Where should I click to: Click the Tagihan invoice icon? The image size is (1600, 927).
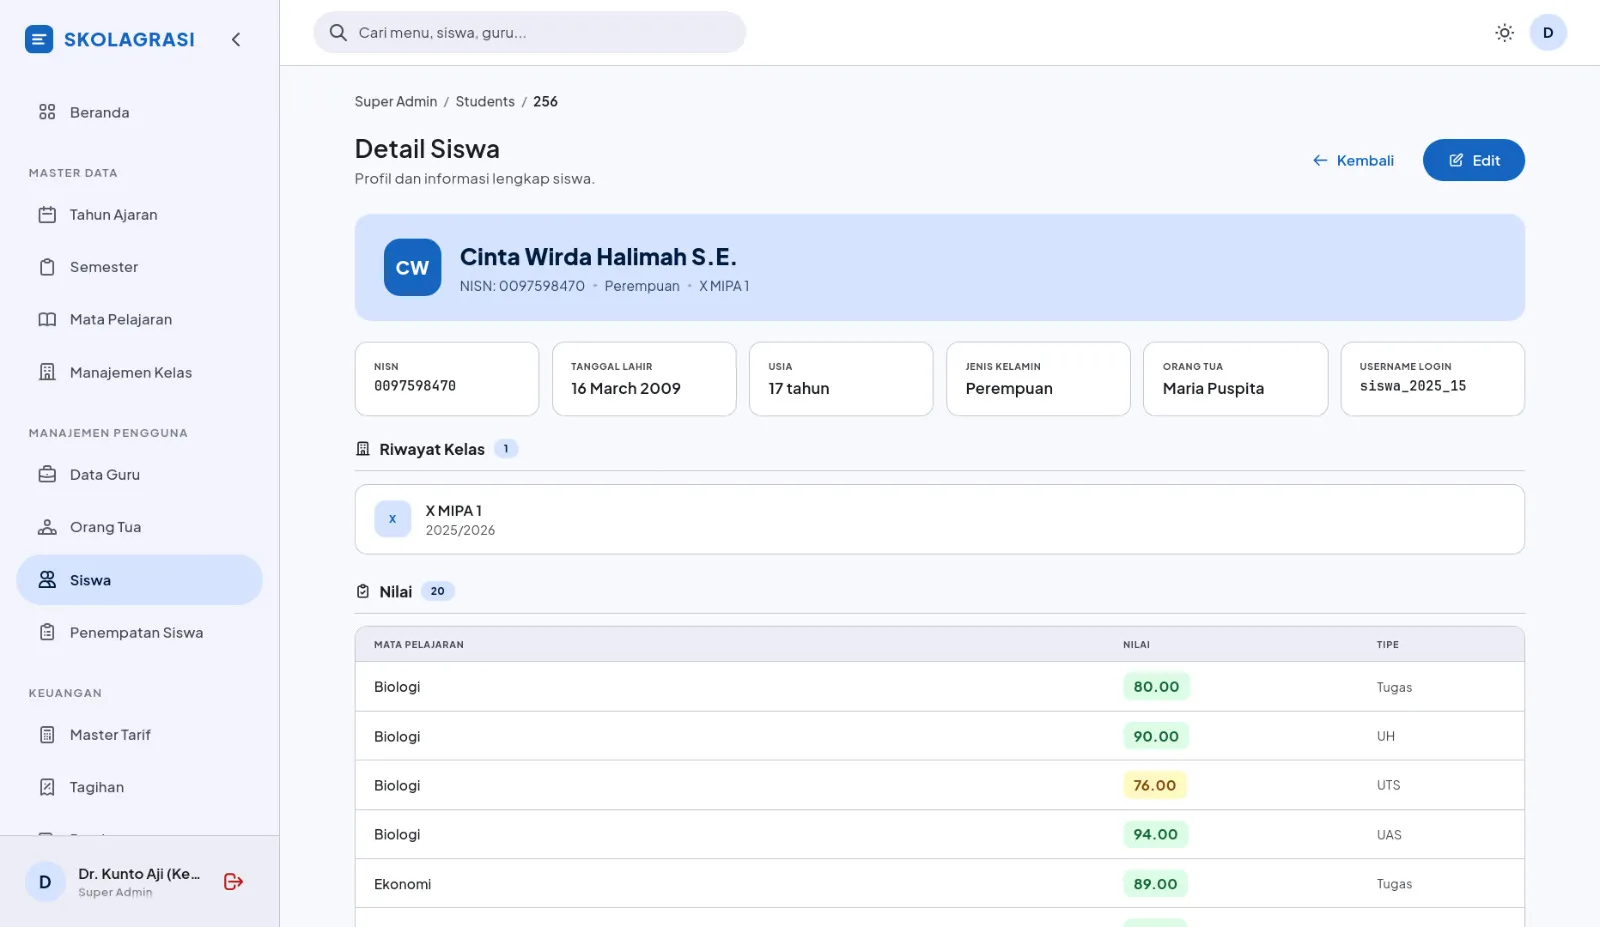47,787
